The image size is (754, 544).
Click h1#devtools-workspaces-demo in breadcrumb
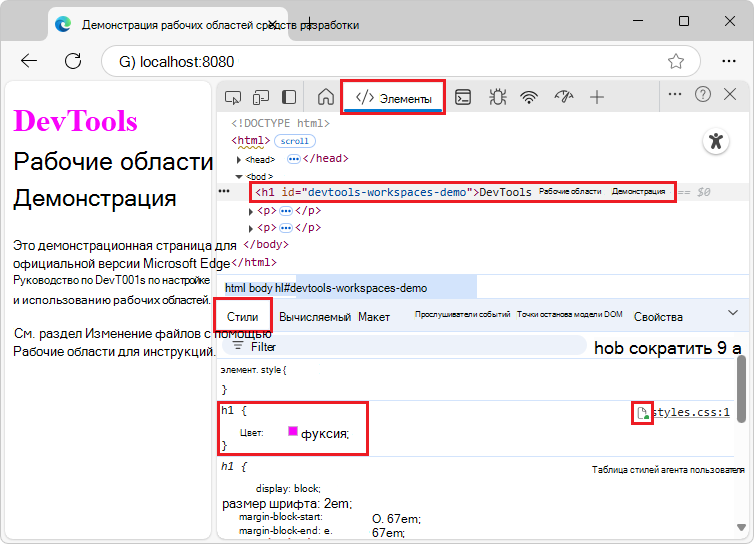tap(351, 288)
